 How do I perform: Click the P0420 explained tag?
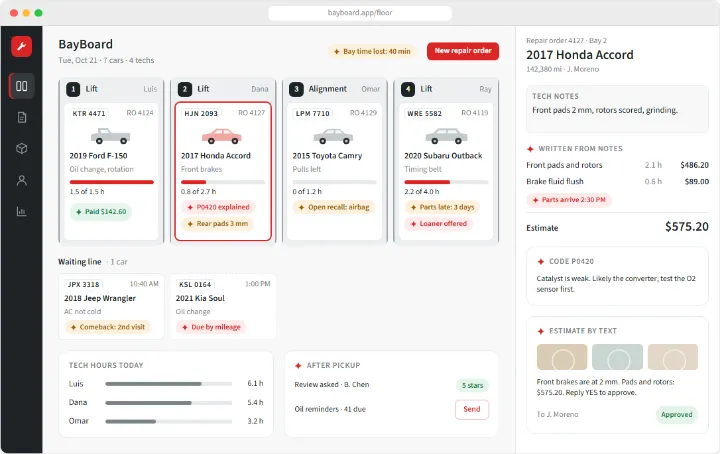(218, 207)
